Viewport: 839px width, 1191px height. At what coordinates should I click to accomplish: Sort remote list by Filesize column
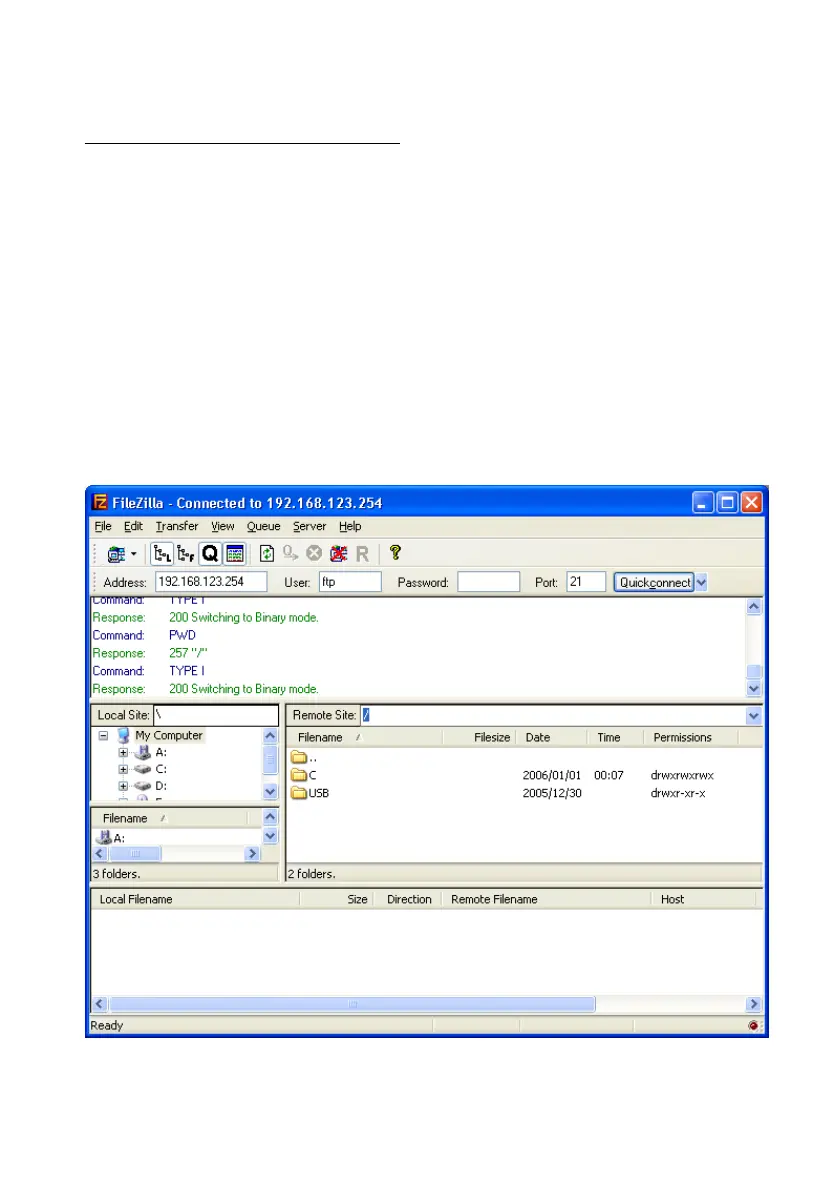(480, 738)
